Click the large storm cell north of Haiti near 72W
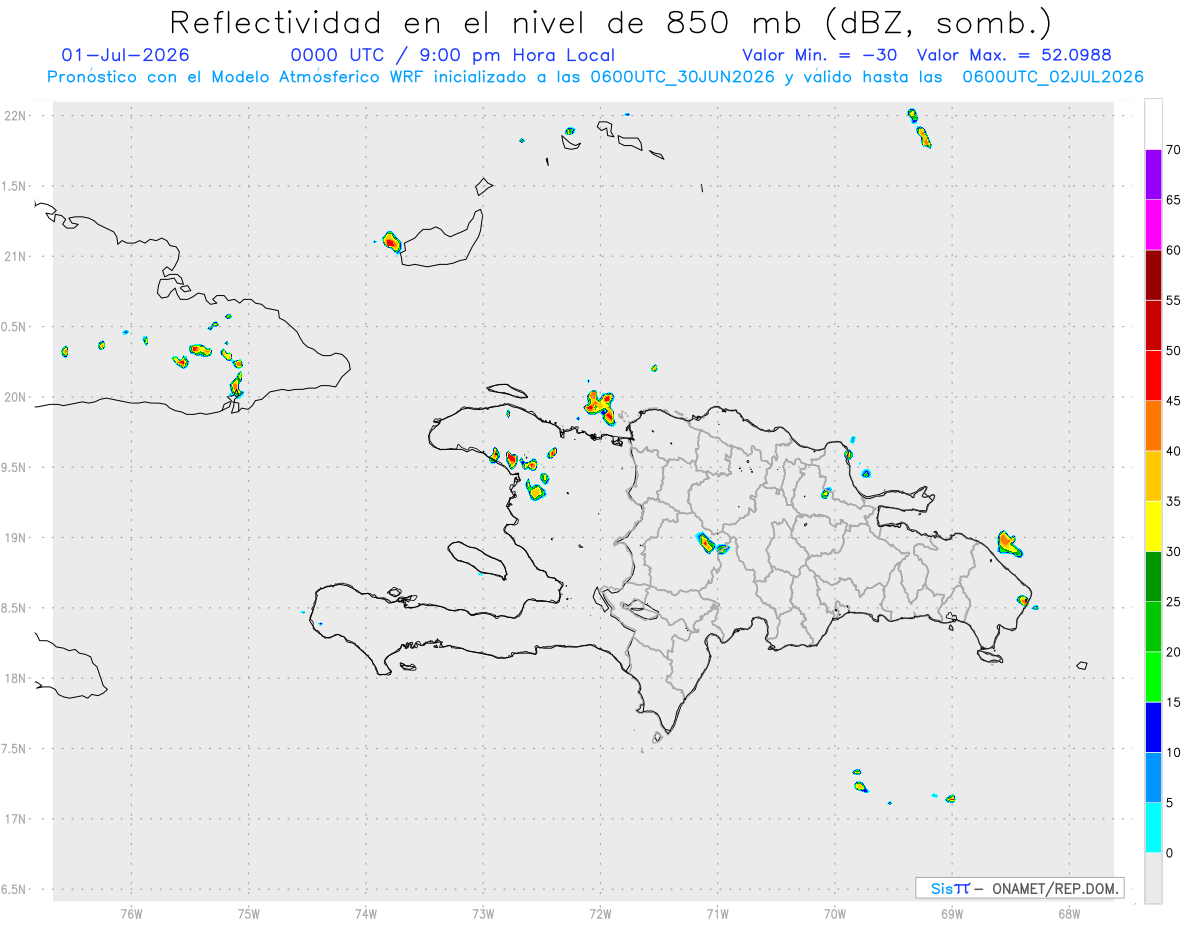The height and width of the screenshot is (927, 1200). [x=600, y=407]
